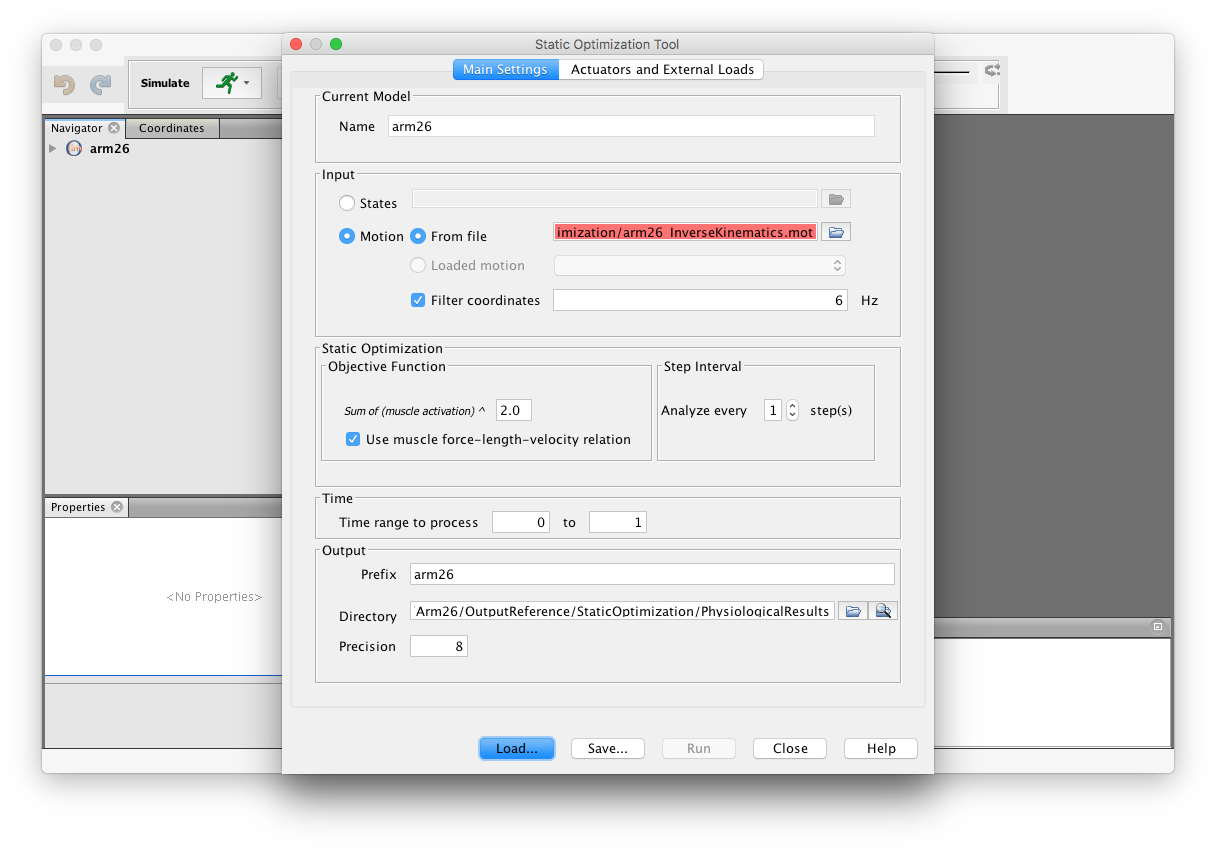Click the Load button

click(516, 748)
